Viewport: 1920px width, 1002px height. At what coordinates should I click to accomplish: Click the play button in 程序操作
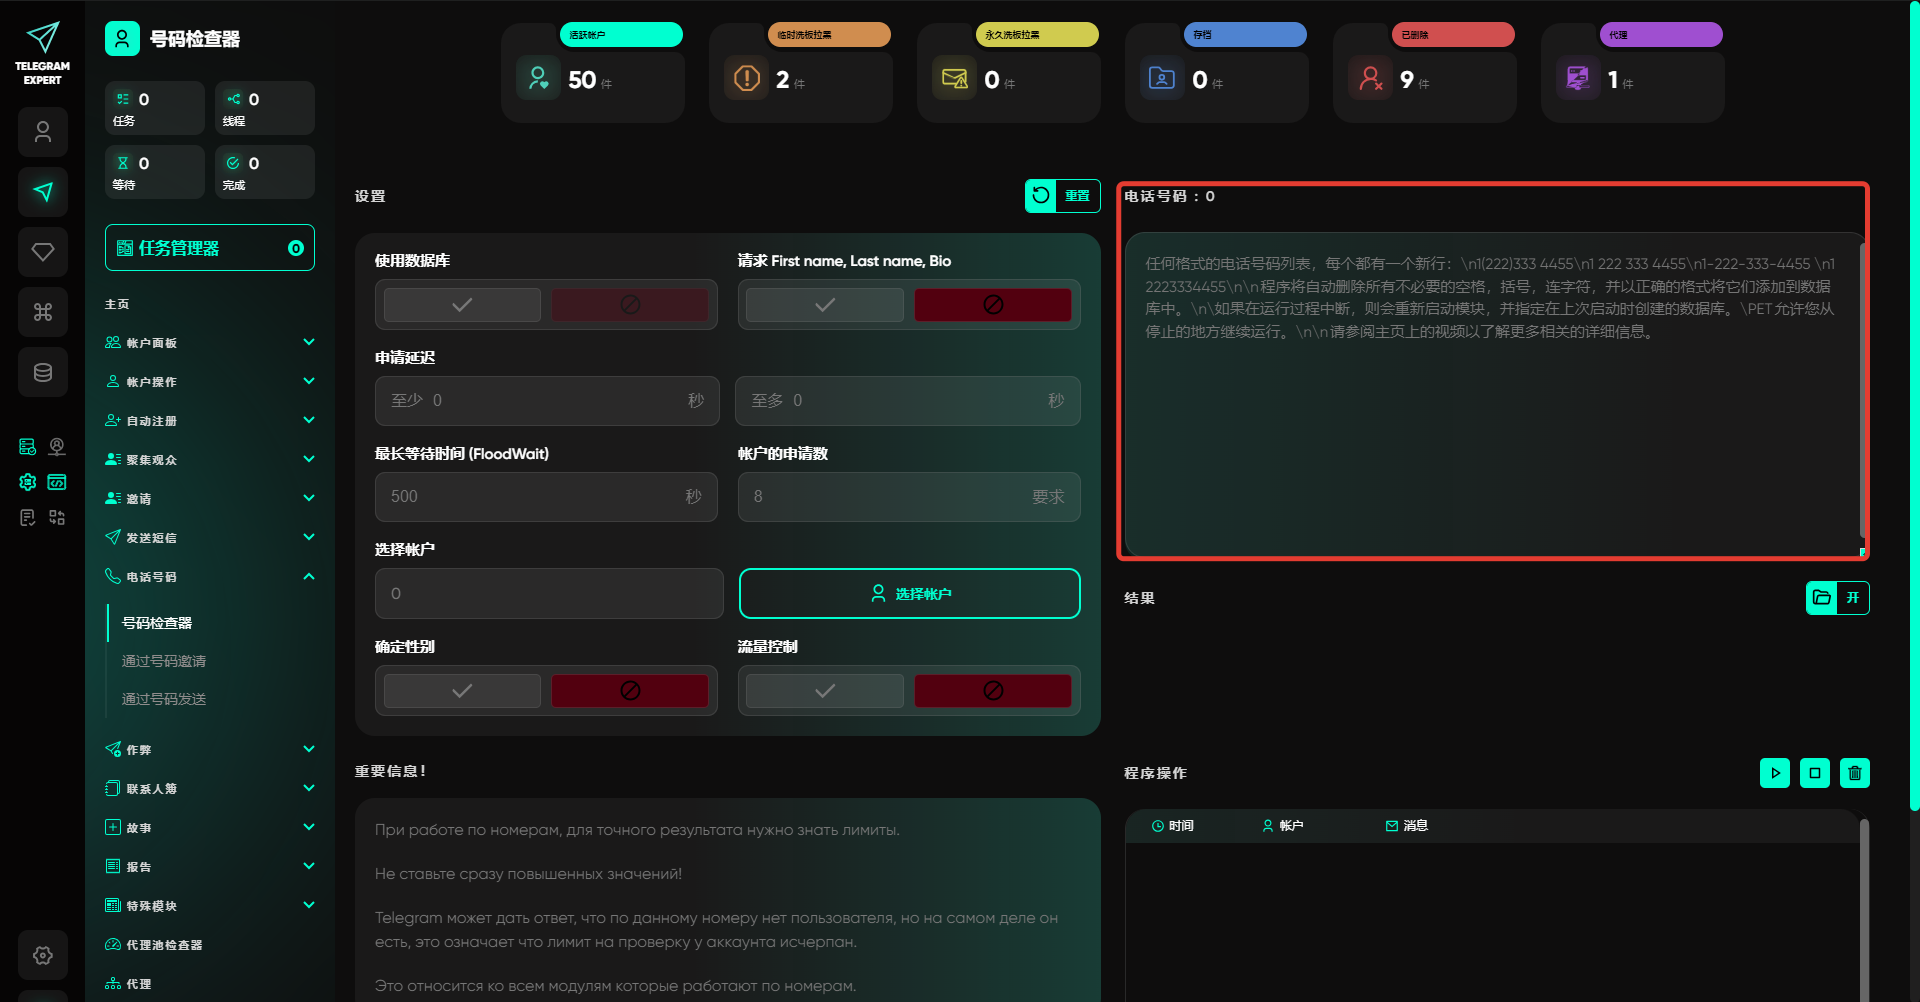pyautogui.click(x=1774, y=773)
